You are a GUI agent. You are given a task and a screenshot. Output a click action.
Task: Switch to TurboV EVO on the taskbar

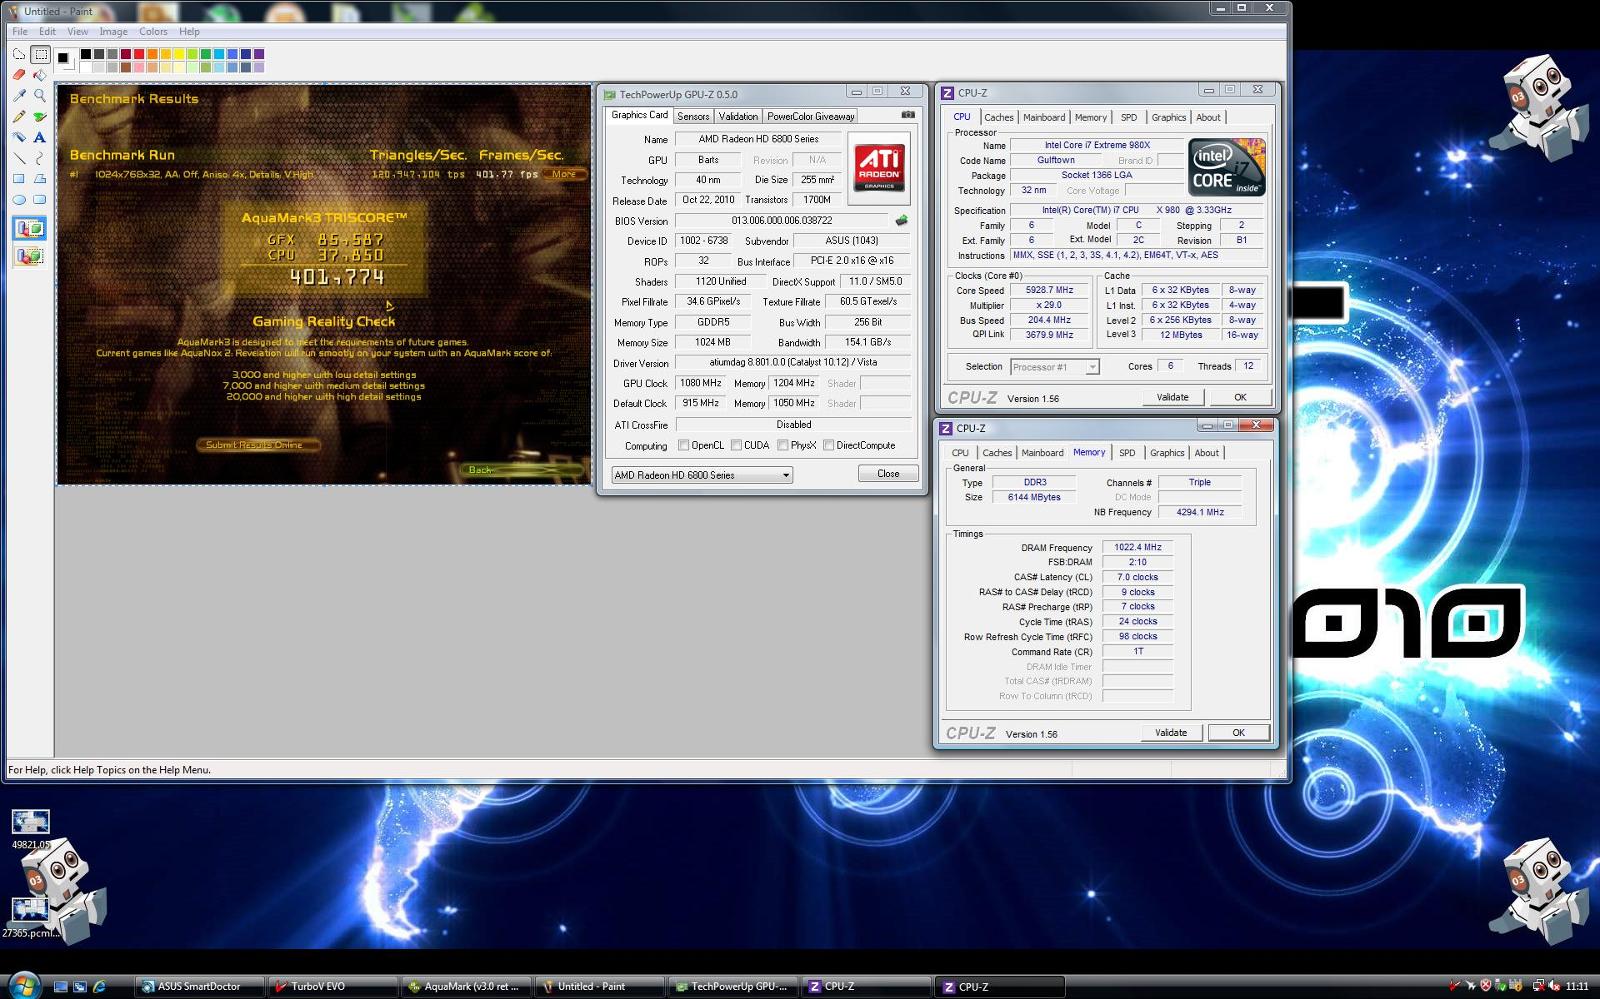(x=333, y=986)
